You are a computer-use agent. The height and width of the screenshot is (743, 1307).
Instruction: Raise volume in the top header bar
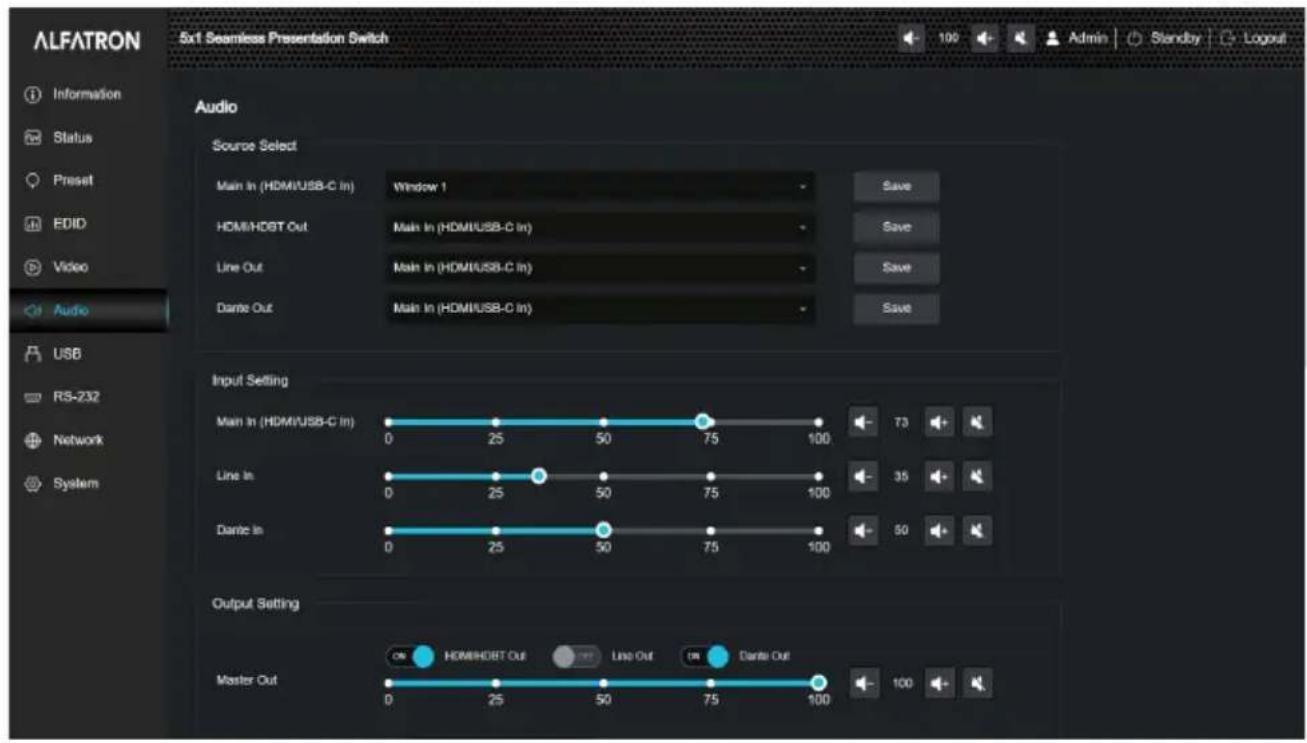[983, 38]
